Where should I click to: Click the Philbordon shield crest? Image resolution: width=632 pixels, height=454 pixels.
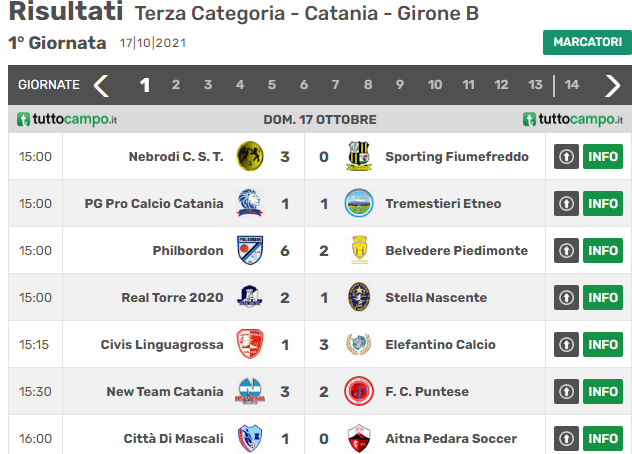[250, 250]
